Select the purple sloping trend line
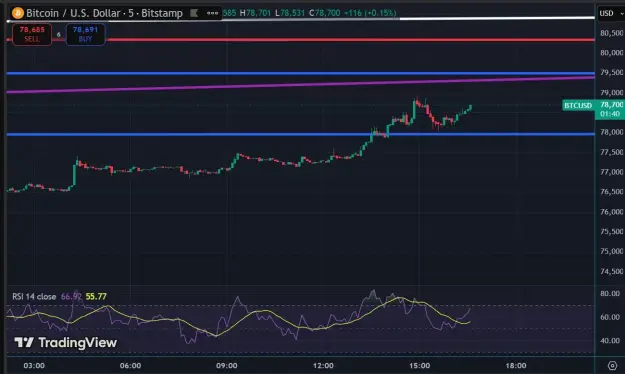625x374 pixels. [301, 85]
